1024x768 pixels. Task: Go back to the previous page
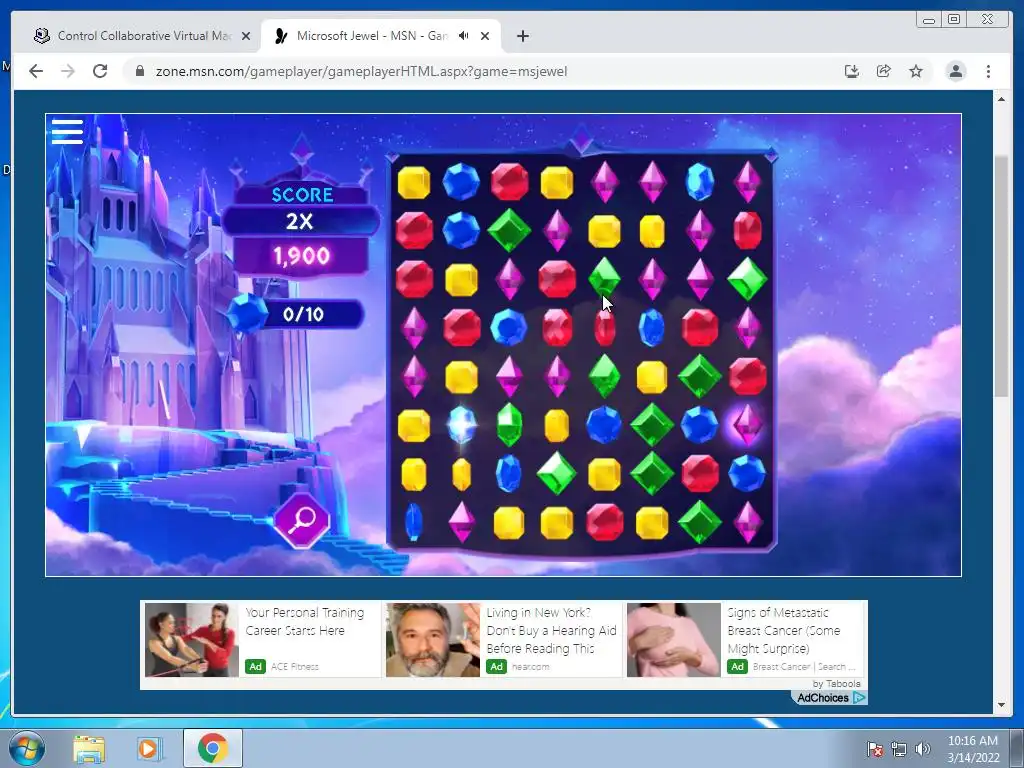36,71
